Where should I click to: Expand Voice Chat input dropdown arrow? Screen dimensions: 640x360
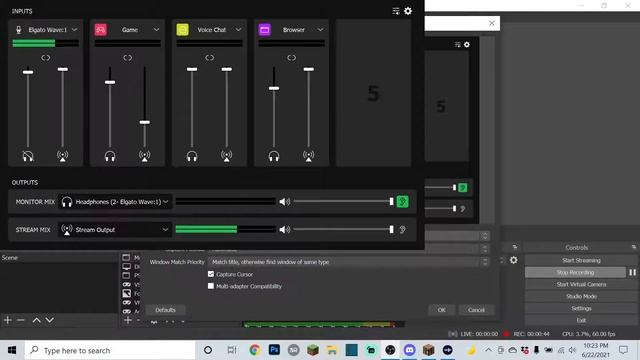pyautogui.click(x=238, y=30)
